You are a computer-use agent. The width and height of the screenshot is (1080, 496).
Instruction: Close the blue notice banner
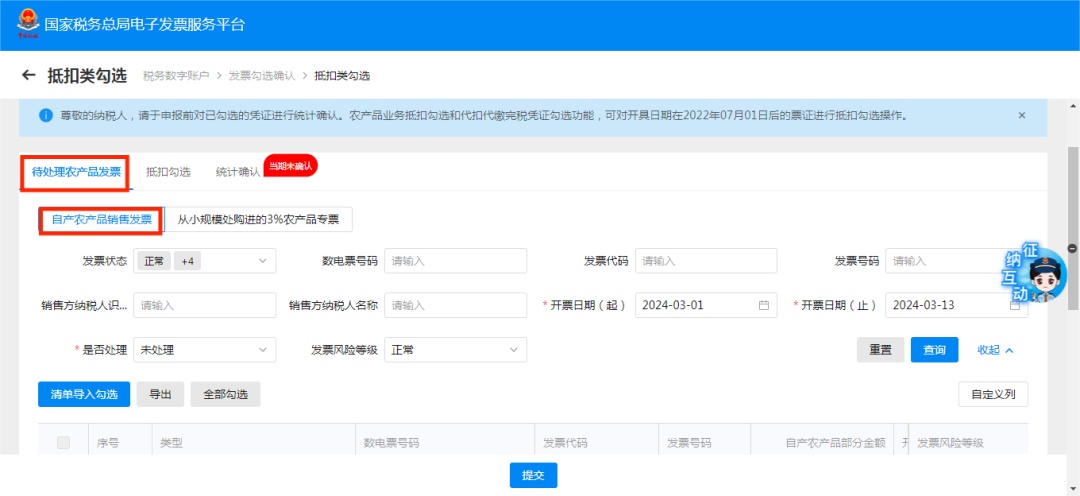pyautogui.click(x=1021, y=116)
